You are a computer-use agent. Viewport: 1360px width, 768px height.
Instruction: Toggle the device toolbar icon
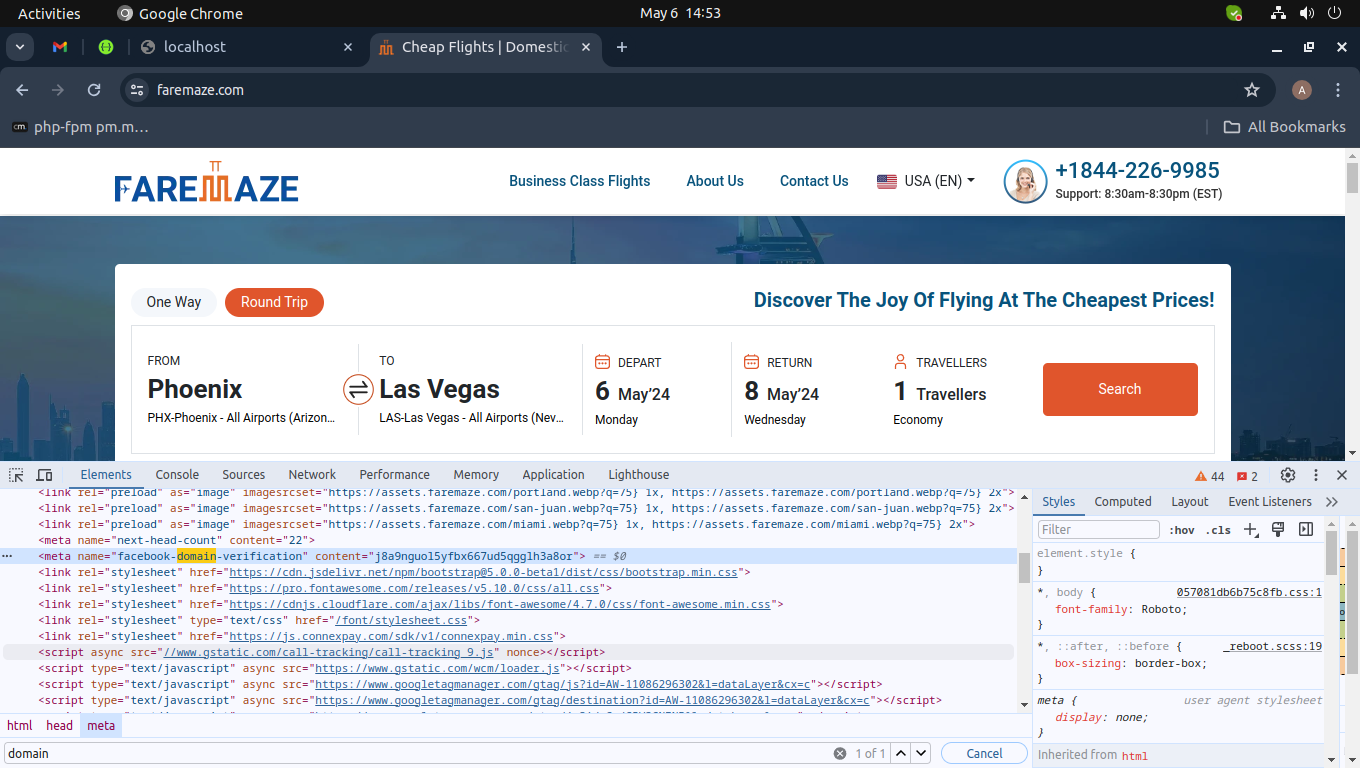[x=44, y=475]
